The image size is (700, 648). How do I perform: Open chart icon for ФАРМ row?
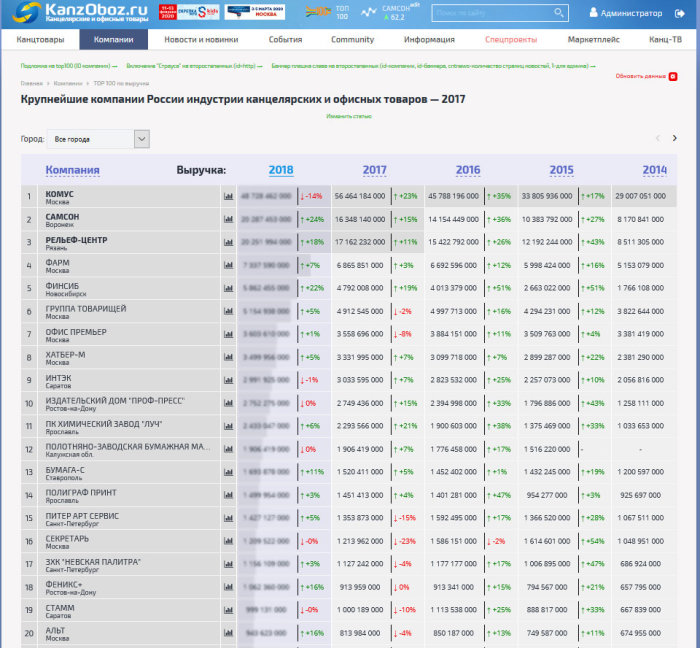(228, 265)
